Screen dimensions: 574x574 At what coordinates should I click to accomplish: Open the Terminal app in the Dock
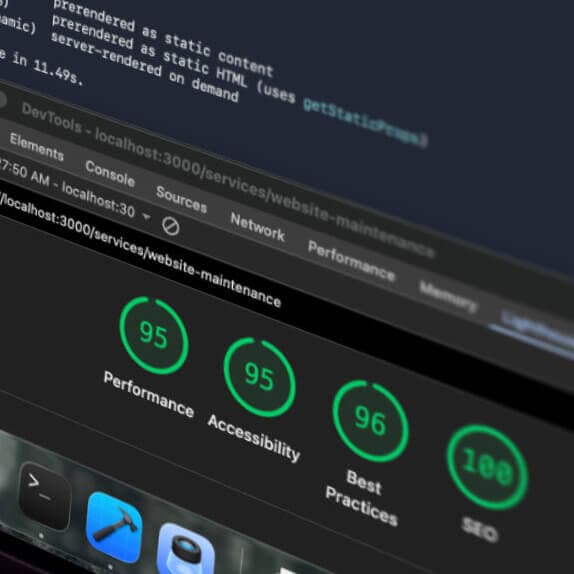pyautogui.click(x=44, y=495)
